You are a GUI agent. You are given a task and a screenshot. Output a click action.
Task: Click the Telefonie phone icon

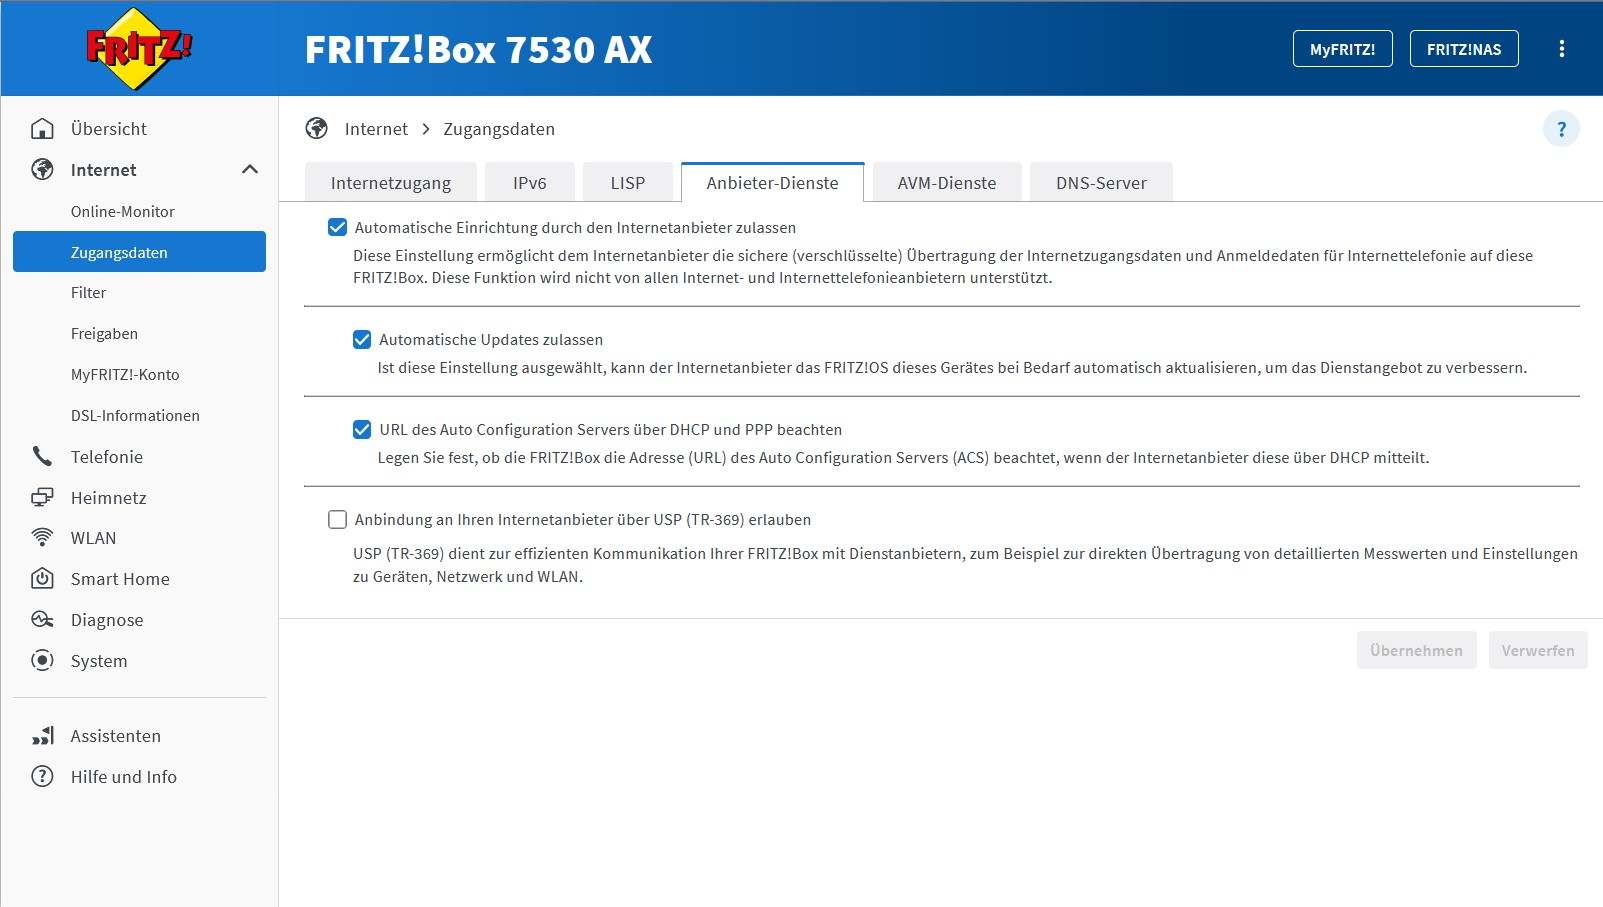(x=42, y=457)
